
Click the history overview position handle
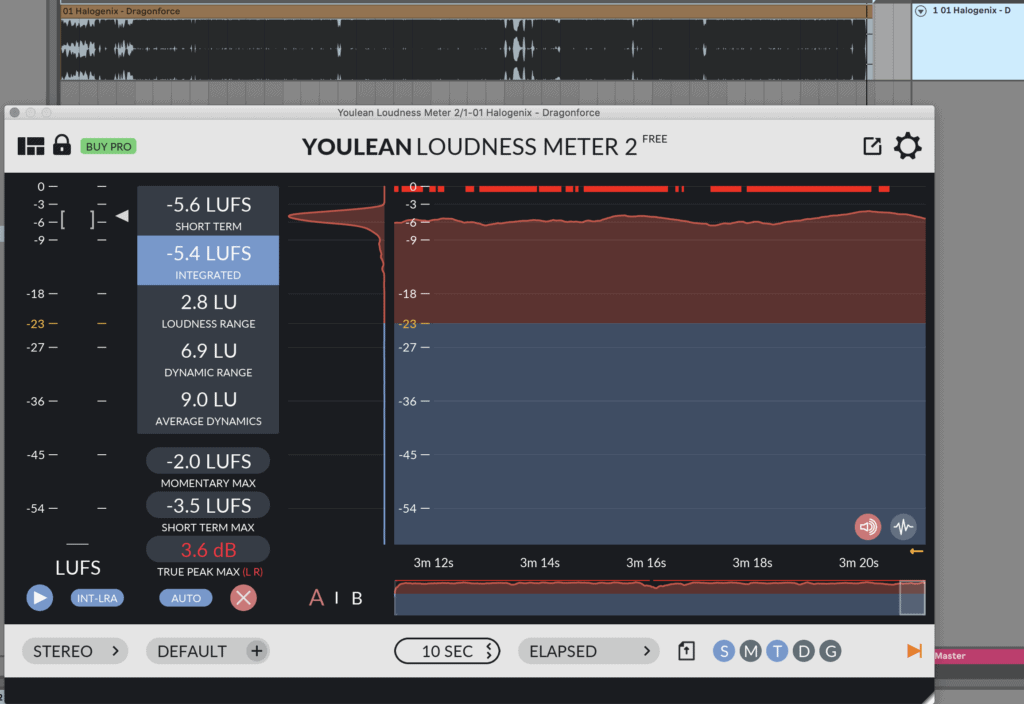click(912, 597)
